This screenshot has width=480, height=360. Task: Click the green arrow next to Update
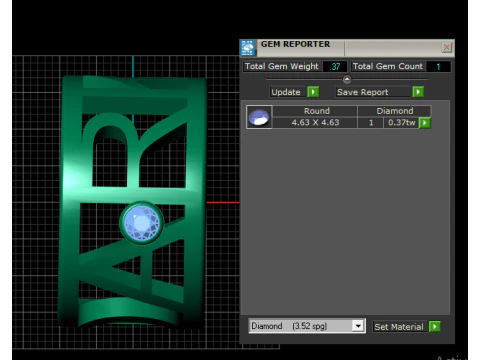pos(313,92)
